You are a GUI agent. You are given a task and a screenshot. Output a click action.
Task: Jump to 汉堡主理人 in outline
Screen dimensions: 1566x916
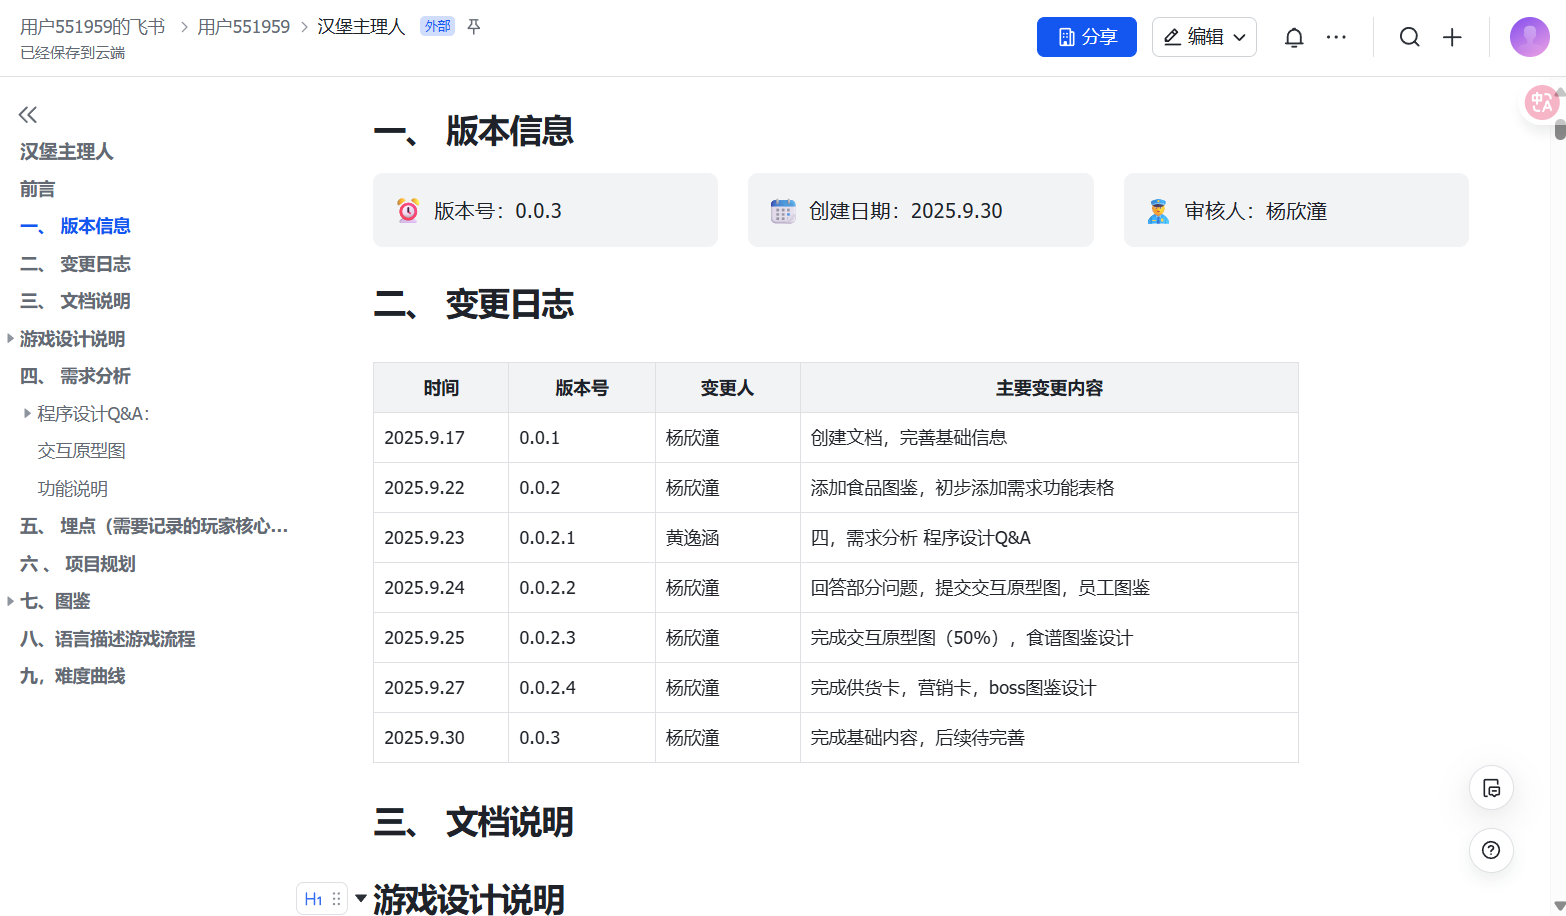(67, 151)
